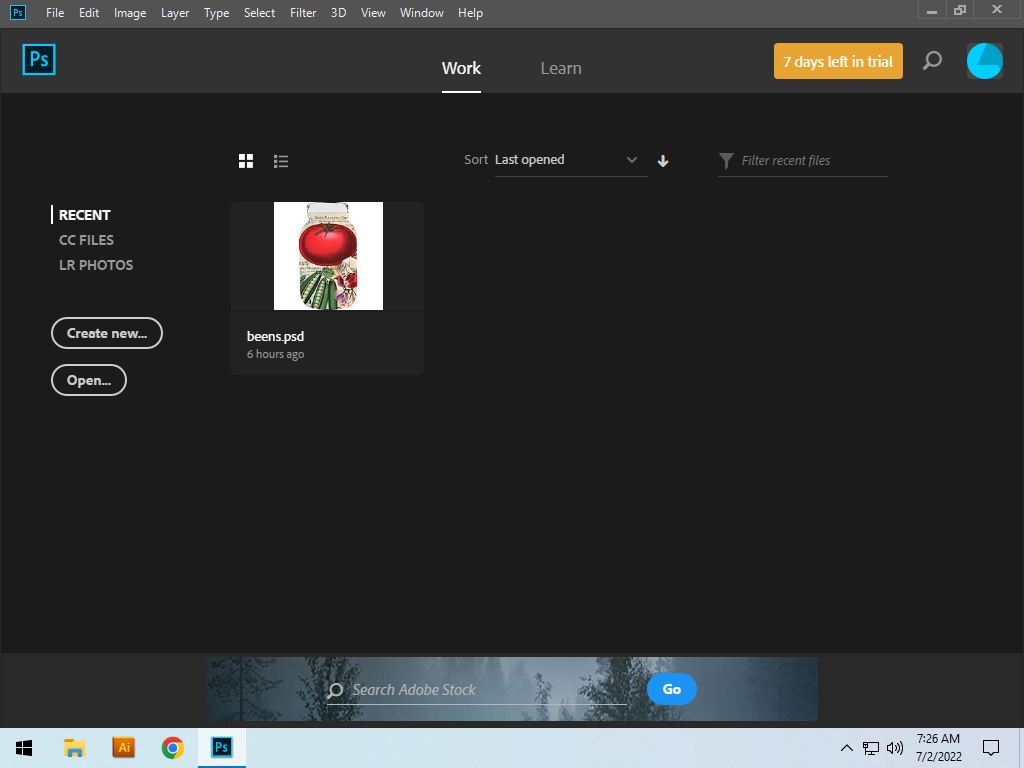Open your profile avatar
1024x768 pixels.
click(x=985, y=60)
